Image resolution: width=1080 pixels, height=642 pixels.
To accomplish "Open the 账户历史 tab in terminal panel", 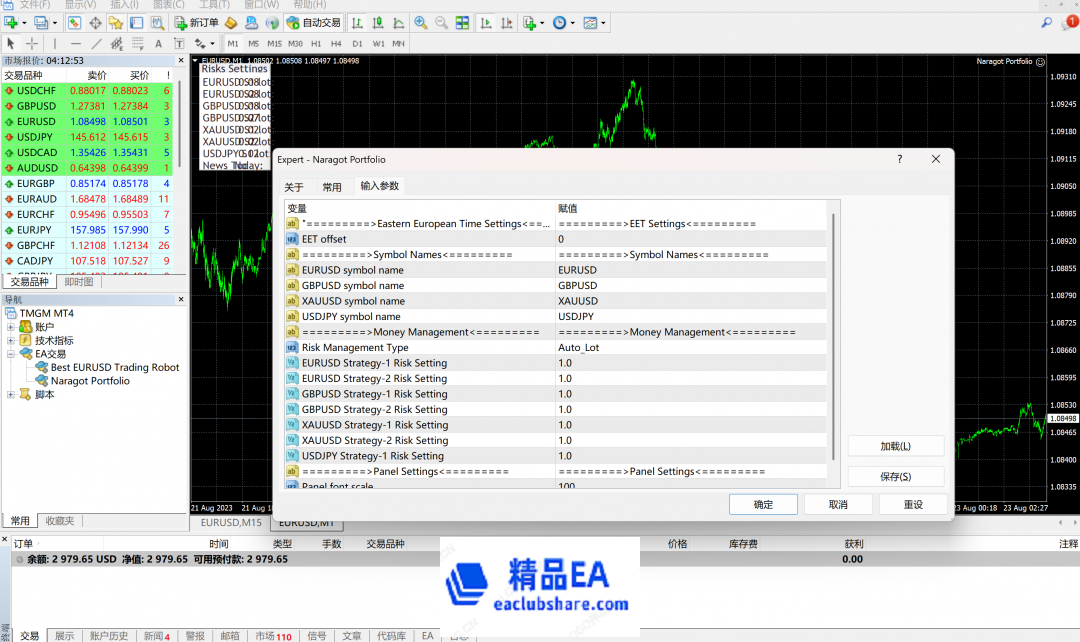I will [108, 636].
